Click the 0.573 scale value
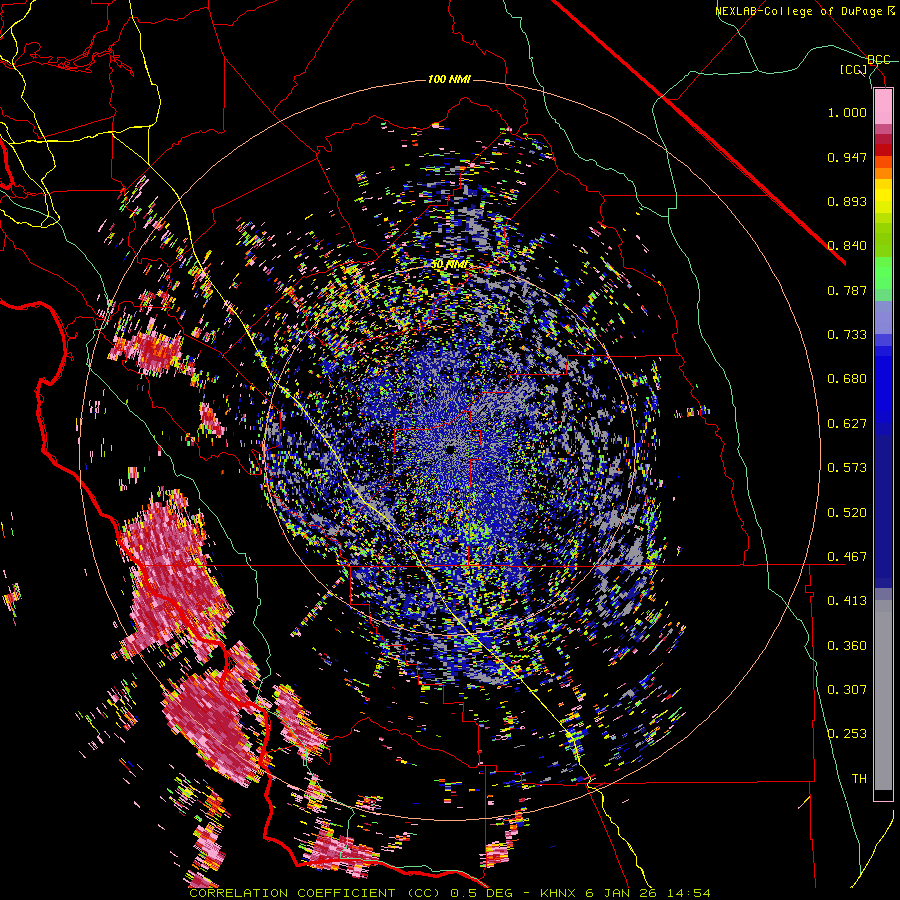This screenshot has height=900, width=900. click(847, 468)
